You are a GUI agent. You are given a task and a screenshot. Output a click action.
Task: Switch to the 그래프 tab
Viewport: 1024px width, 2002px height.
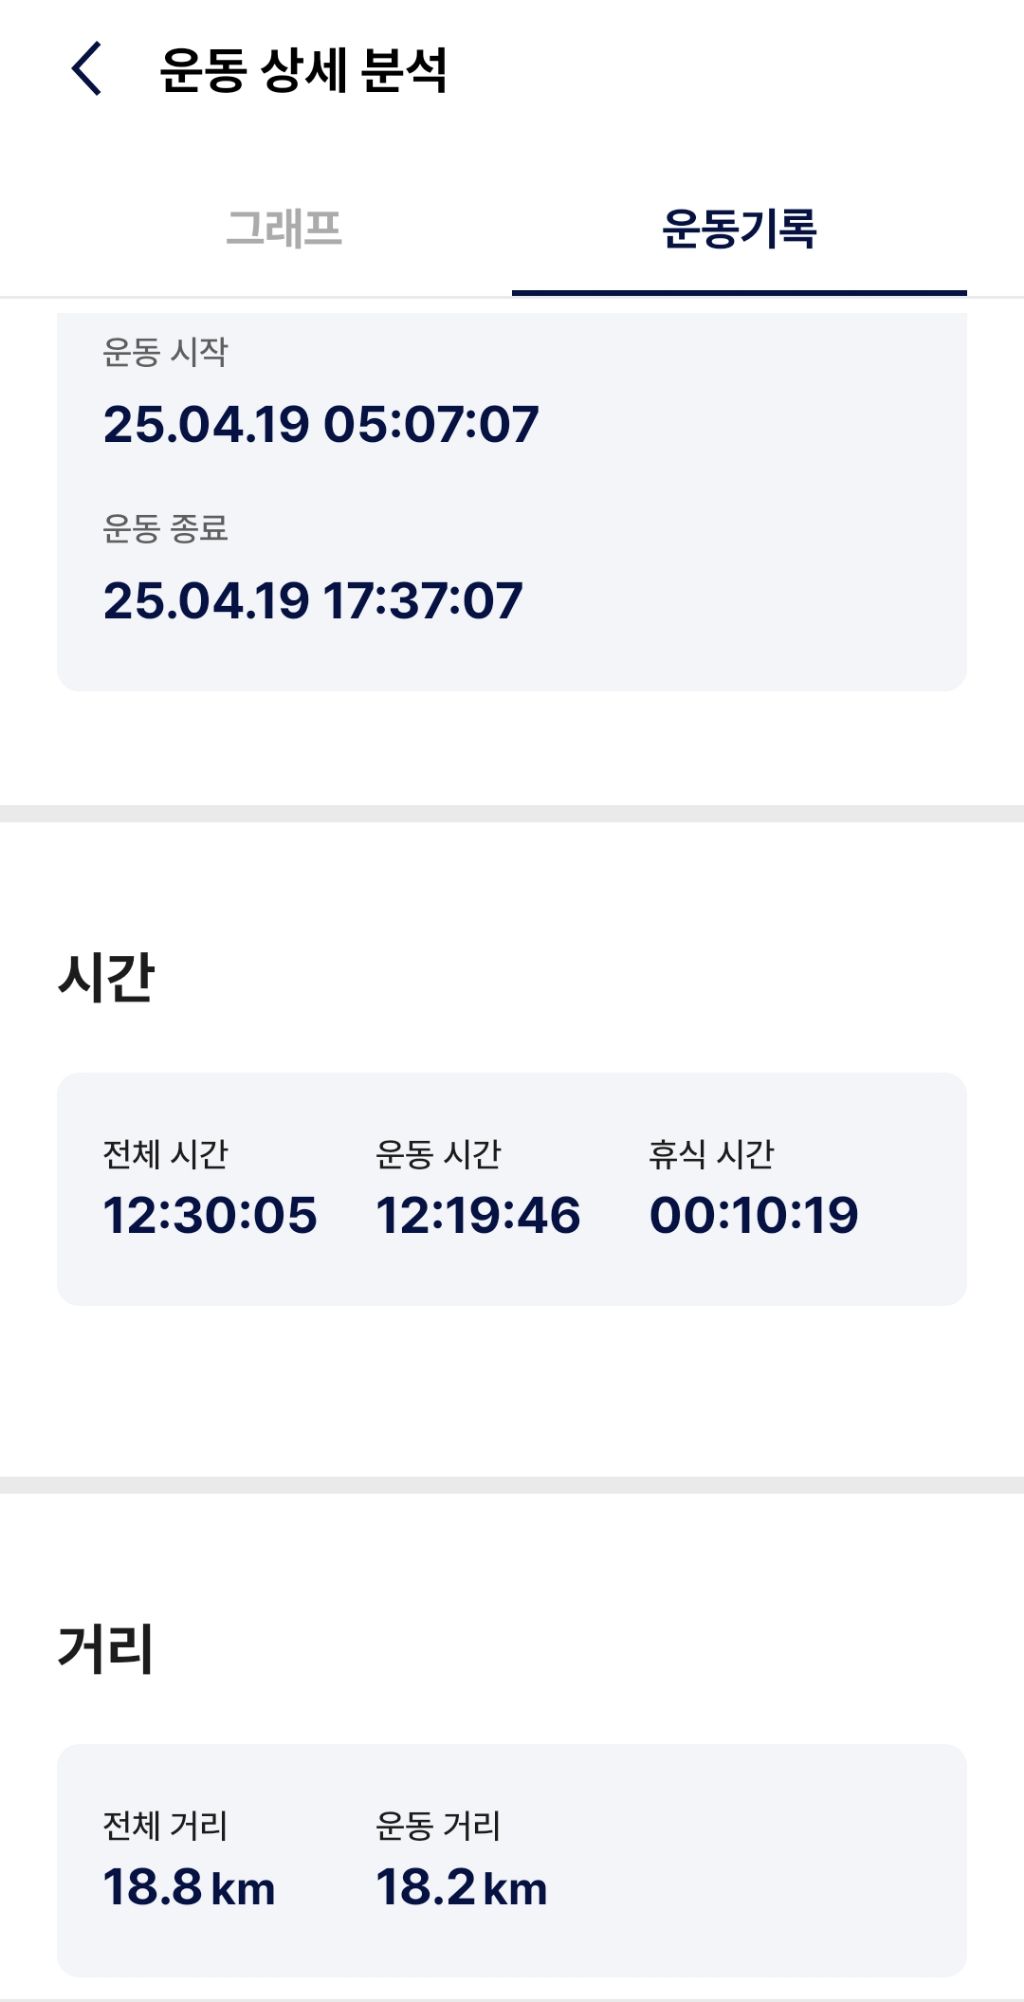tap(284, 228)
